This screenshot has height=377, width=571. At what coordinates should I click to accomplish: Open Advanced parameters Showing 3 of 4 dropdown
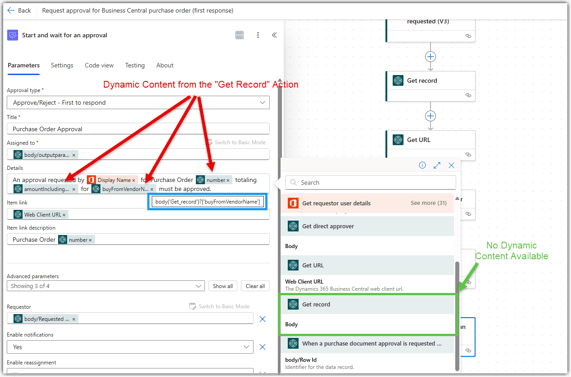tap(106, 286)
